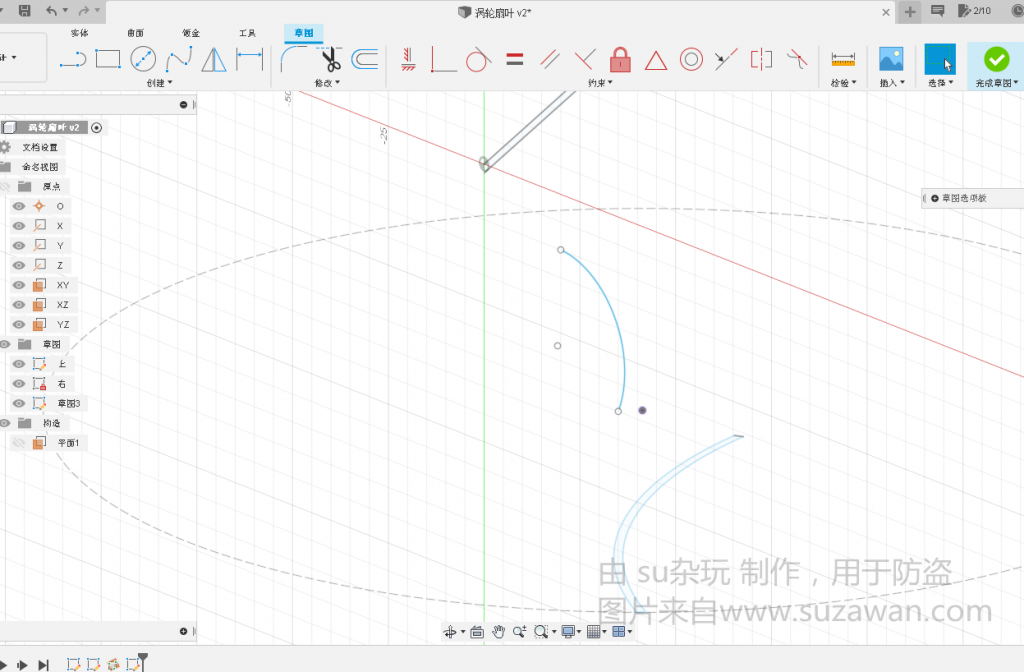Apply Collinear constraint
Screen dimensions: 1024x672
[x=726, y=59]
